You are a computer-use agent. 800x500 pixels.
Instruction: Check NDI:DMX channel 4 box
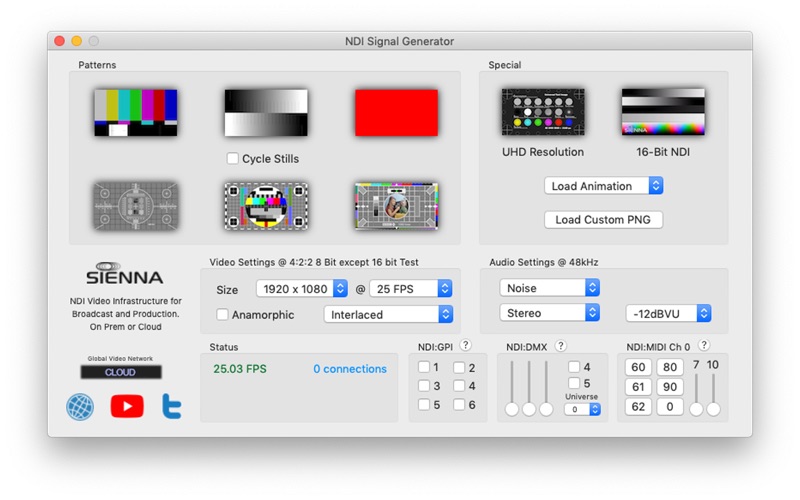(574, 366)
